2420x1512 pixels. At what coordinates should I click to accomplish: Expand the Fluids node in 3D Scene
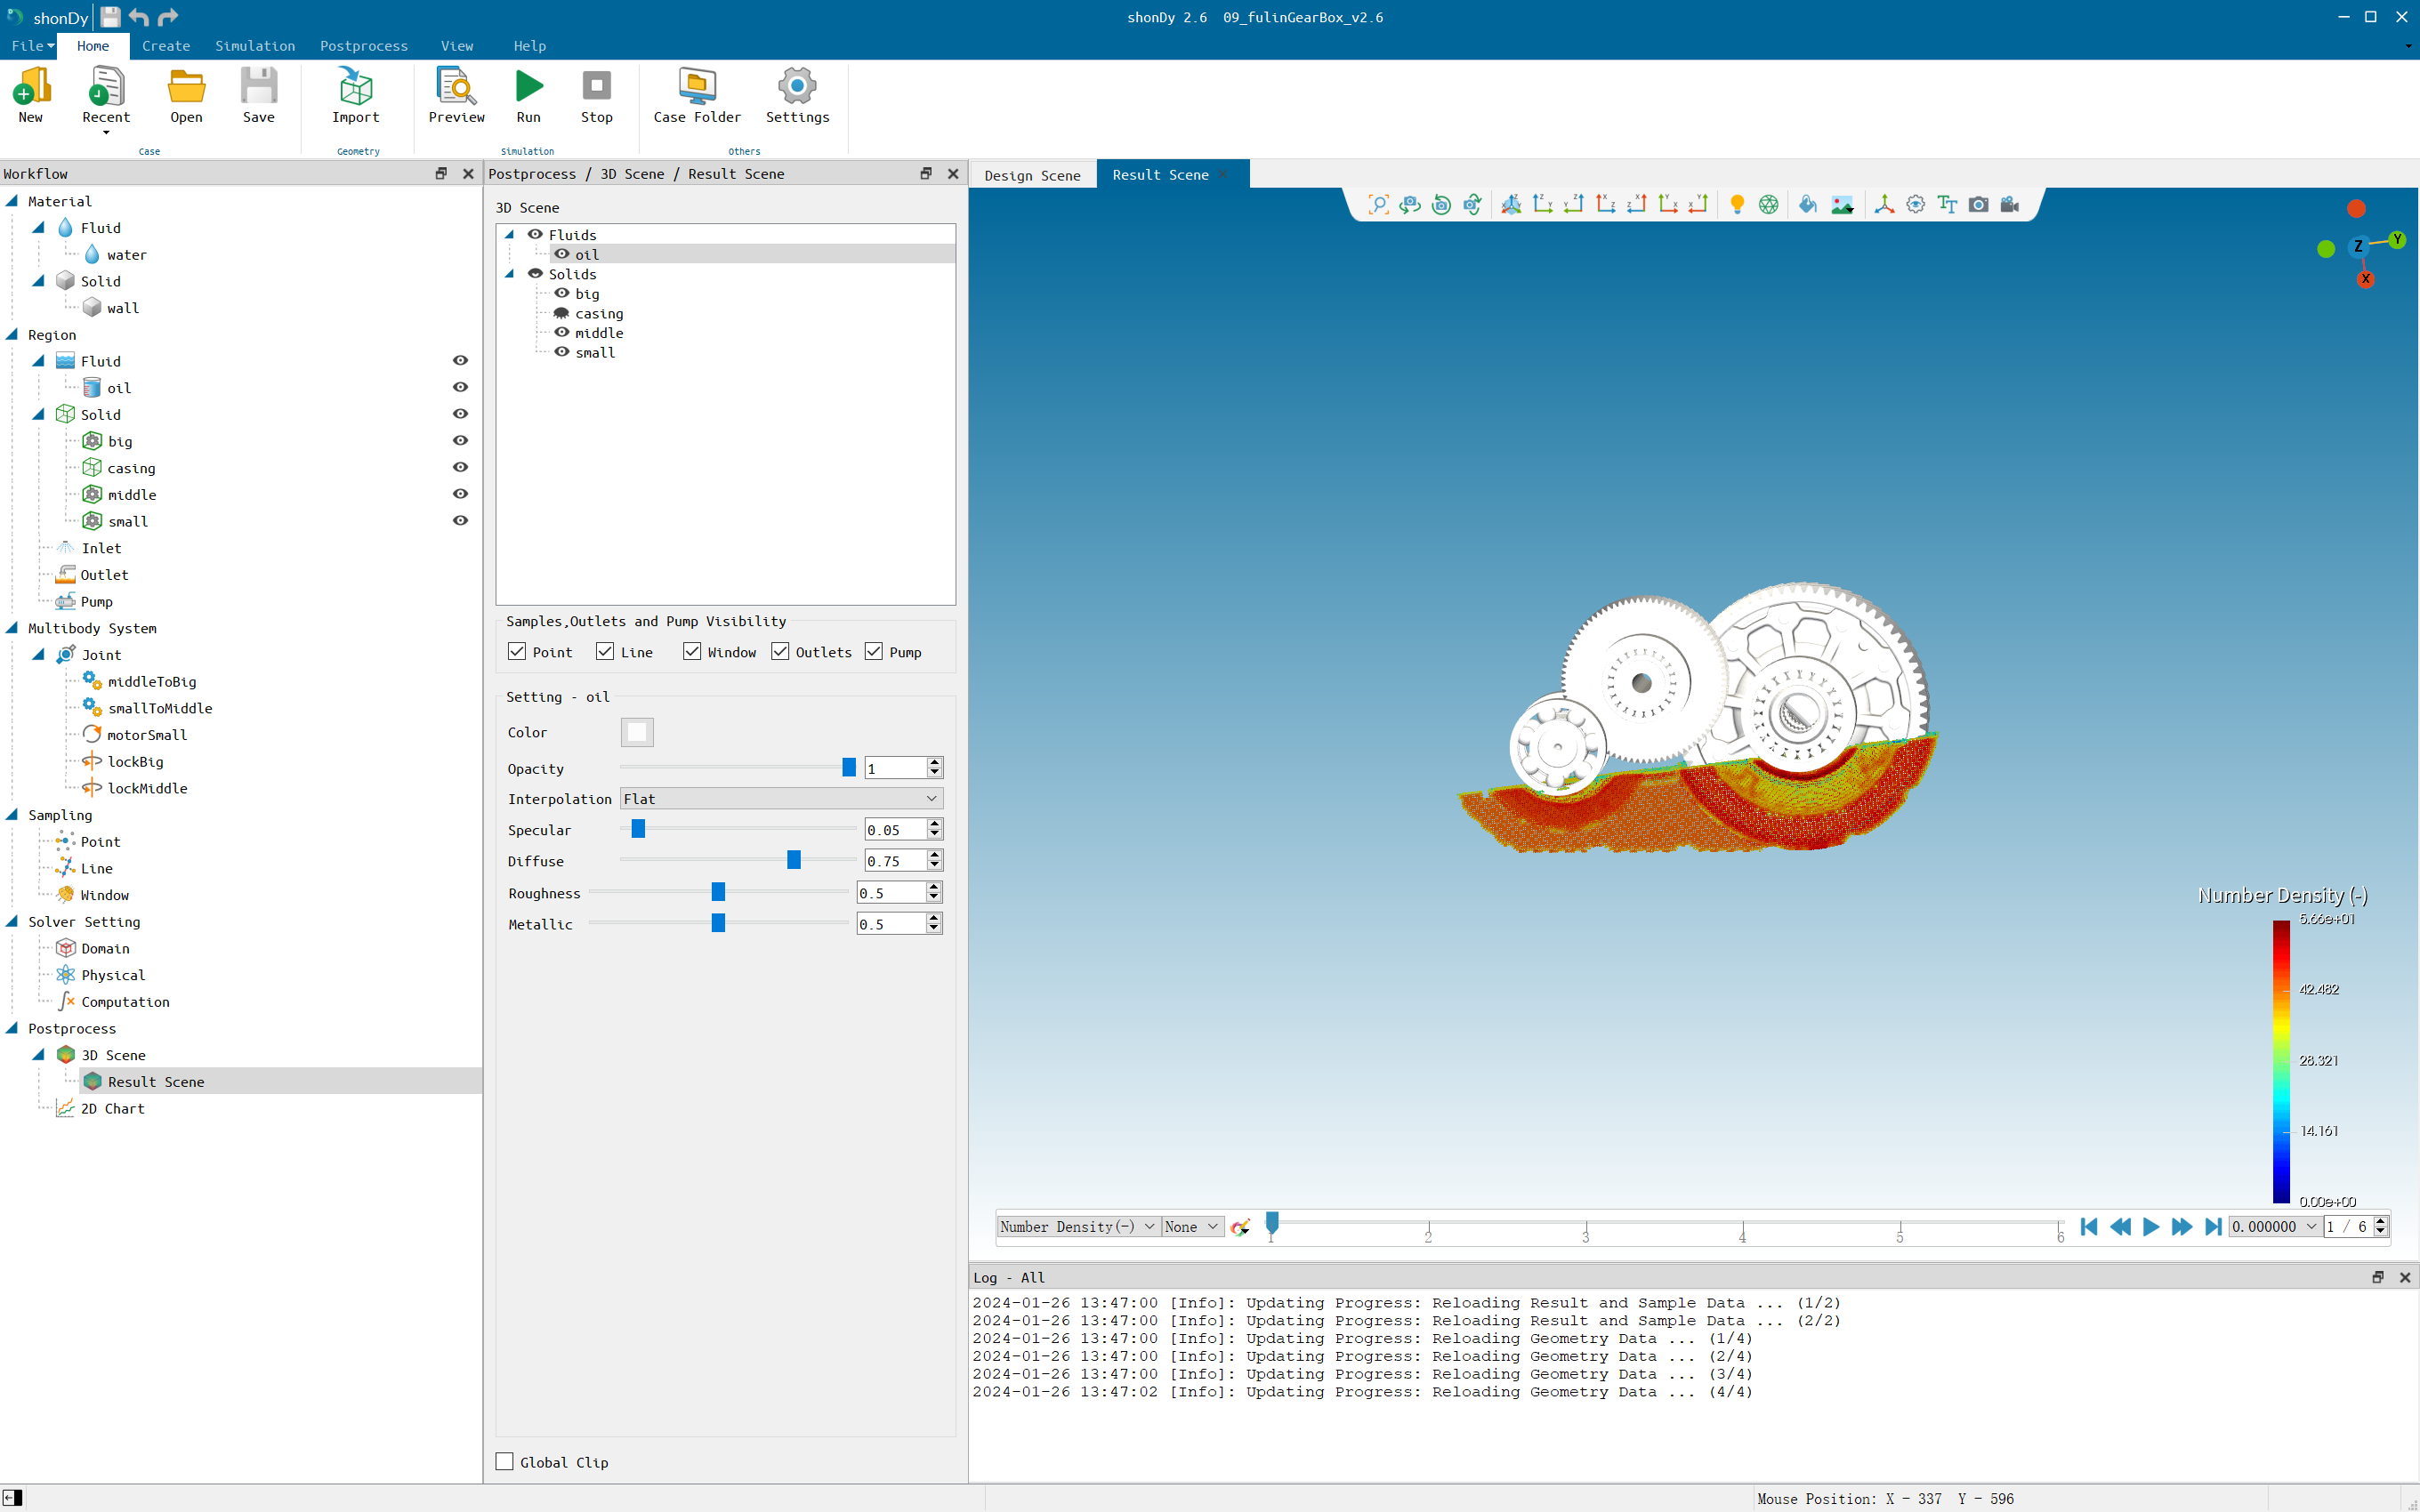pos(511,233)
